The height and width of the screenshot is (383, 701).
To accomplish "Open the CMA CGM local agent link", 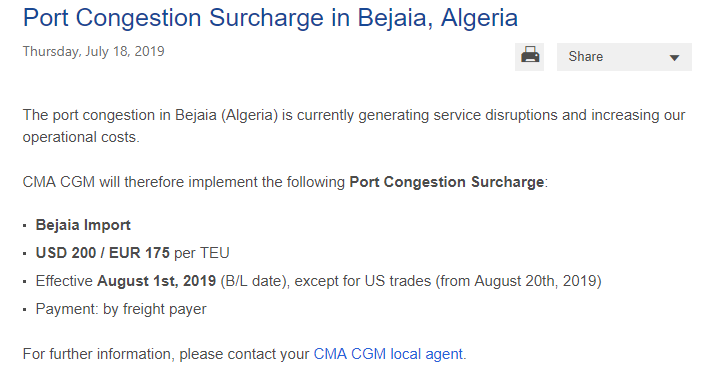I will (388, 354).
